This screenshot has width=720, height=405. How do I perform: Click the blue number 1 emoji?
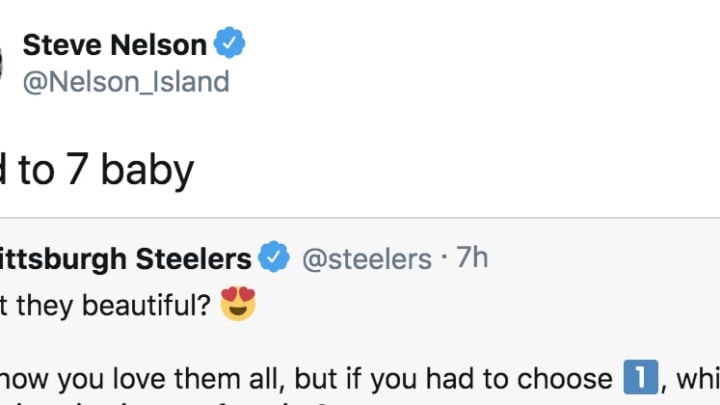click(x=641, y=377)
